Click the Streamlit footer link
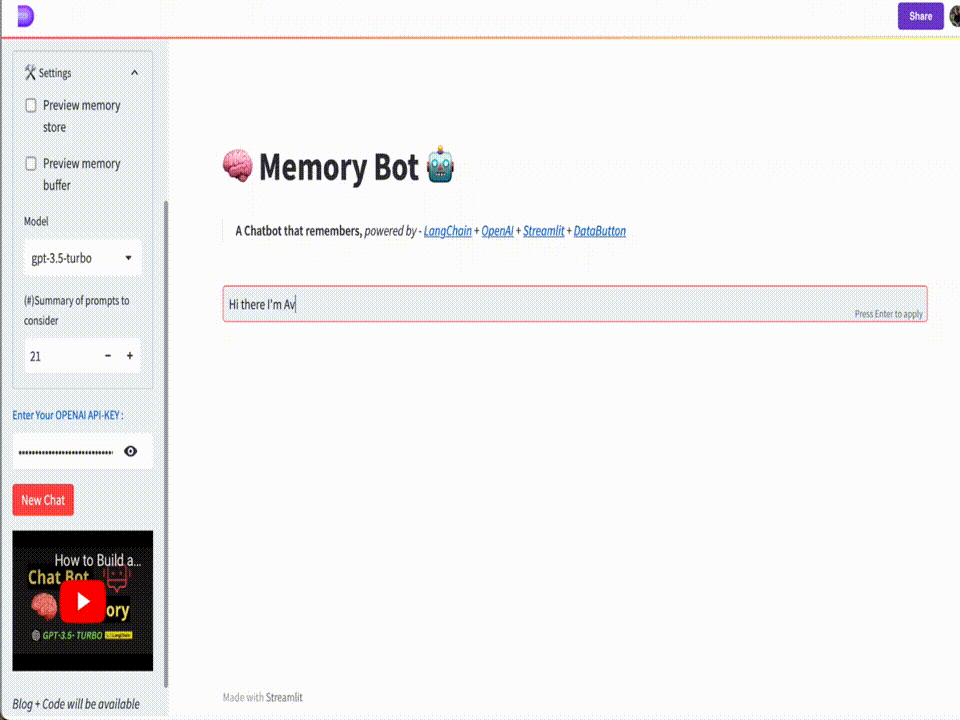Viewport: 960px width, 720px height. click(x=284, y=697)
